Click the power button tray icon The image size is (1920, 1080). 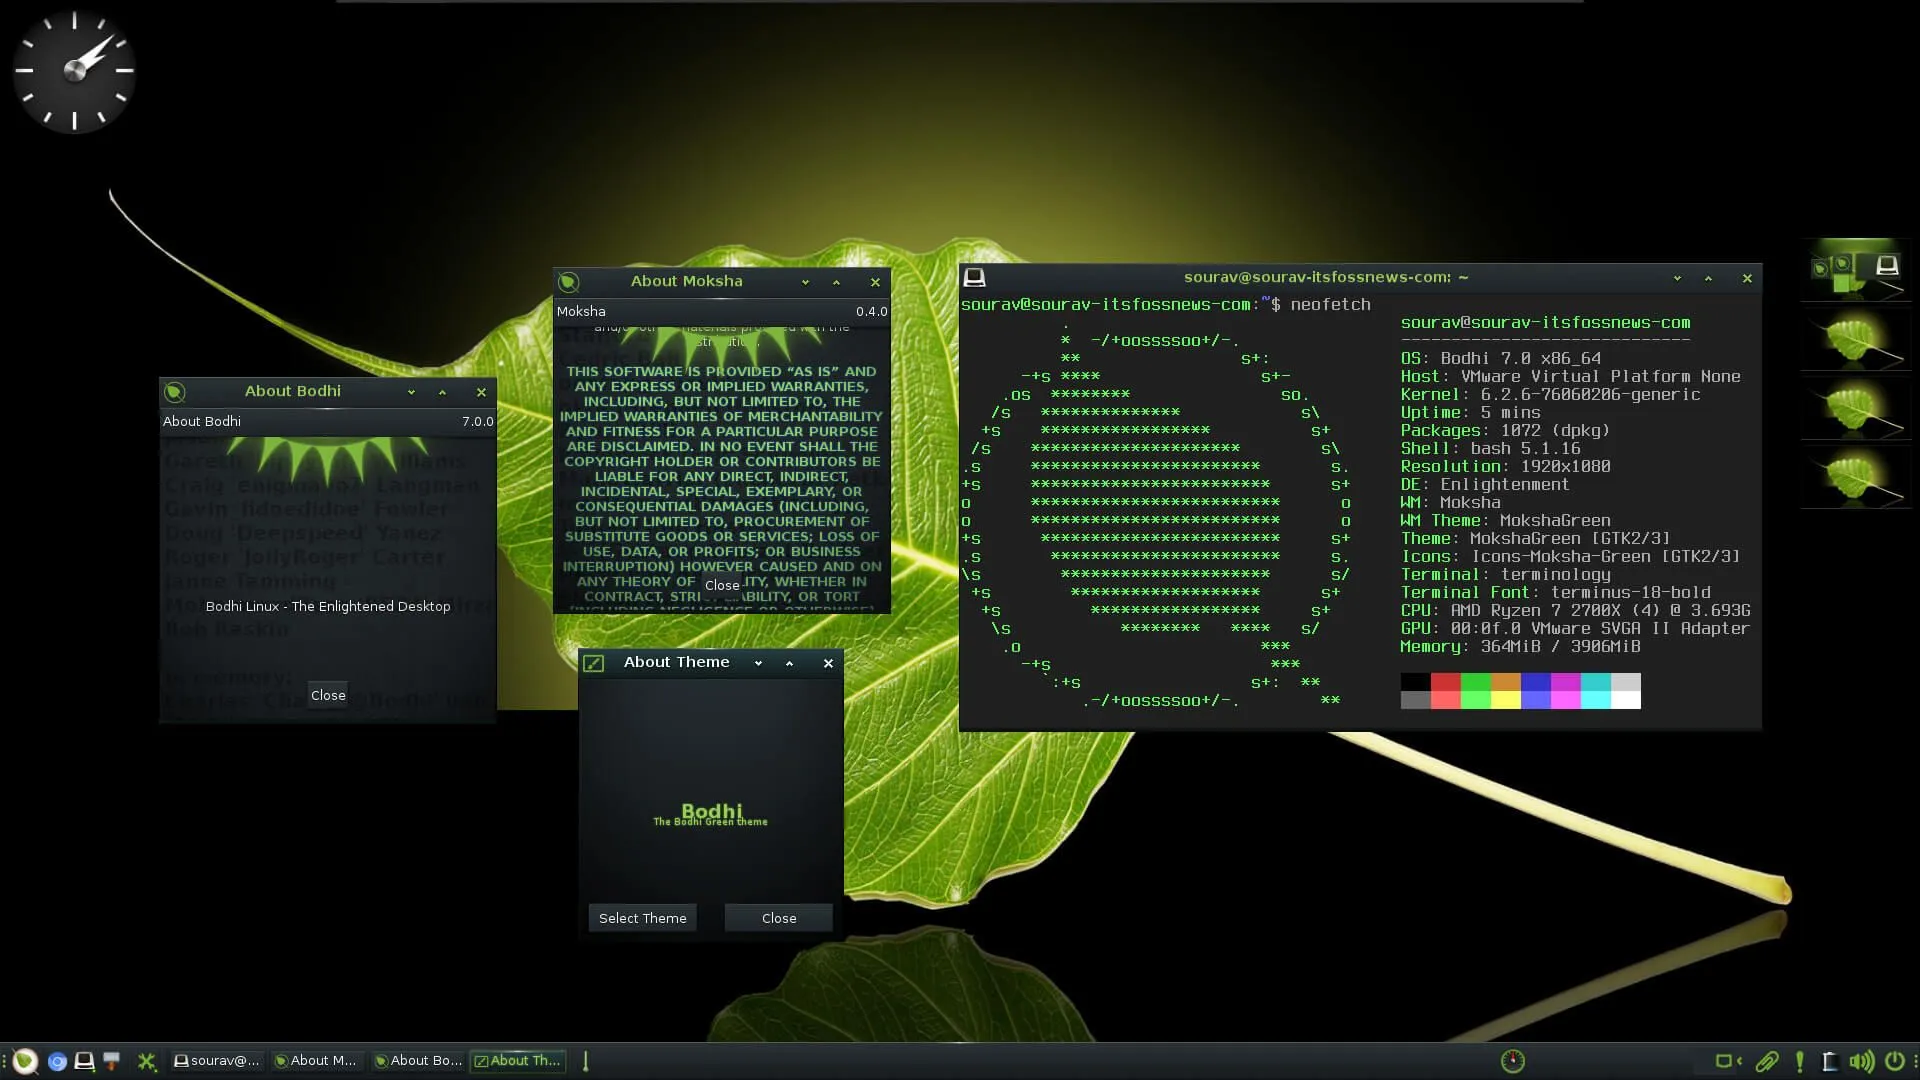pyautogui.click(x=1895, y=1061)
